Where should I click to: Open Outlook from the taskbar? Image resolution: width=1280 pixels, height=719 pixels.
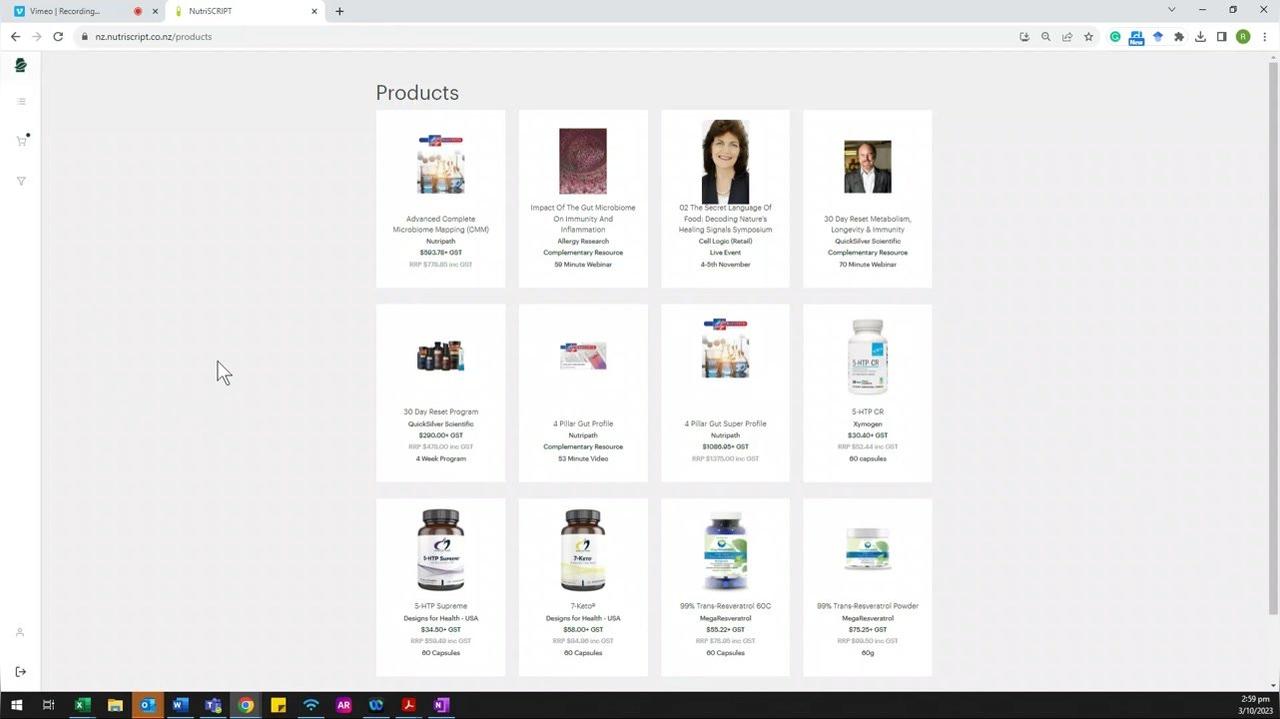coord(147,705)
